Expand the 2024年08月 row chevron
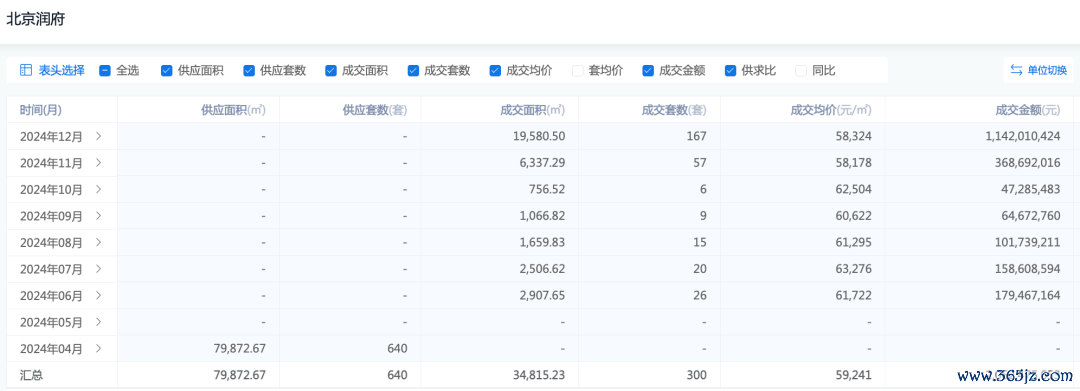1080x391 pixels. coord(98,242)
